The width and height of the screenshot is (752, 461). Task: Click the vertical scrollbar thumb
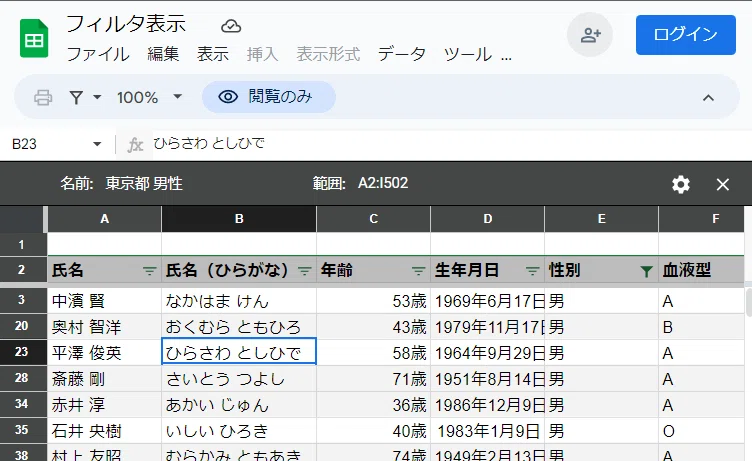pyautogui.click(x=749, y=302)
